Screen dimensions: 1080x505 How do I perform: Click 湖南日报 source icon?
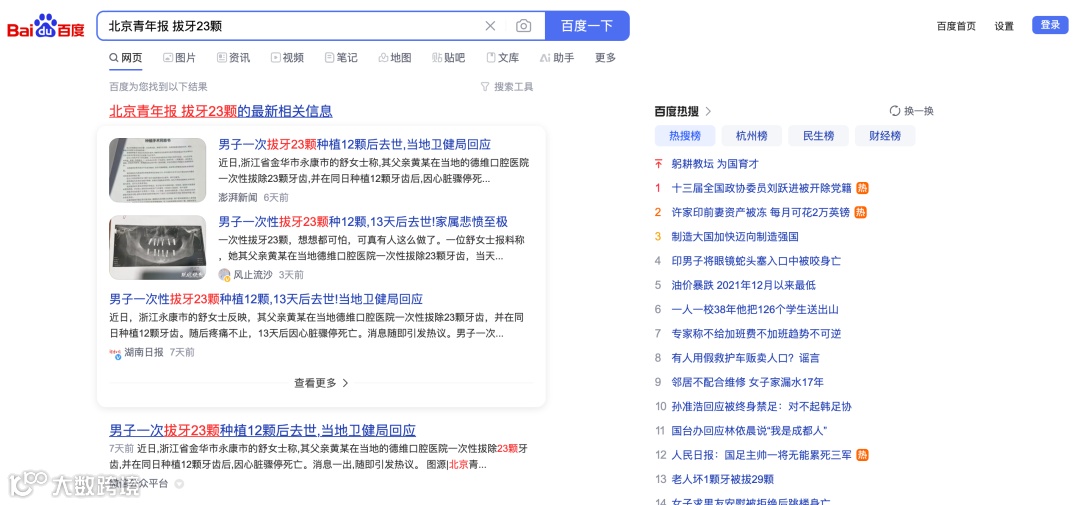pos(116,353)
